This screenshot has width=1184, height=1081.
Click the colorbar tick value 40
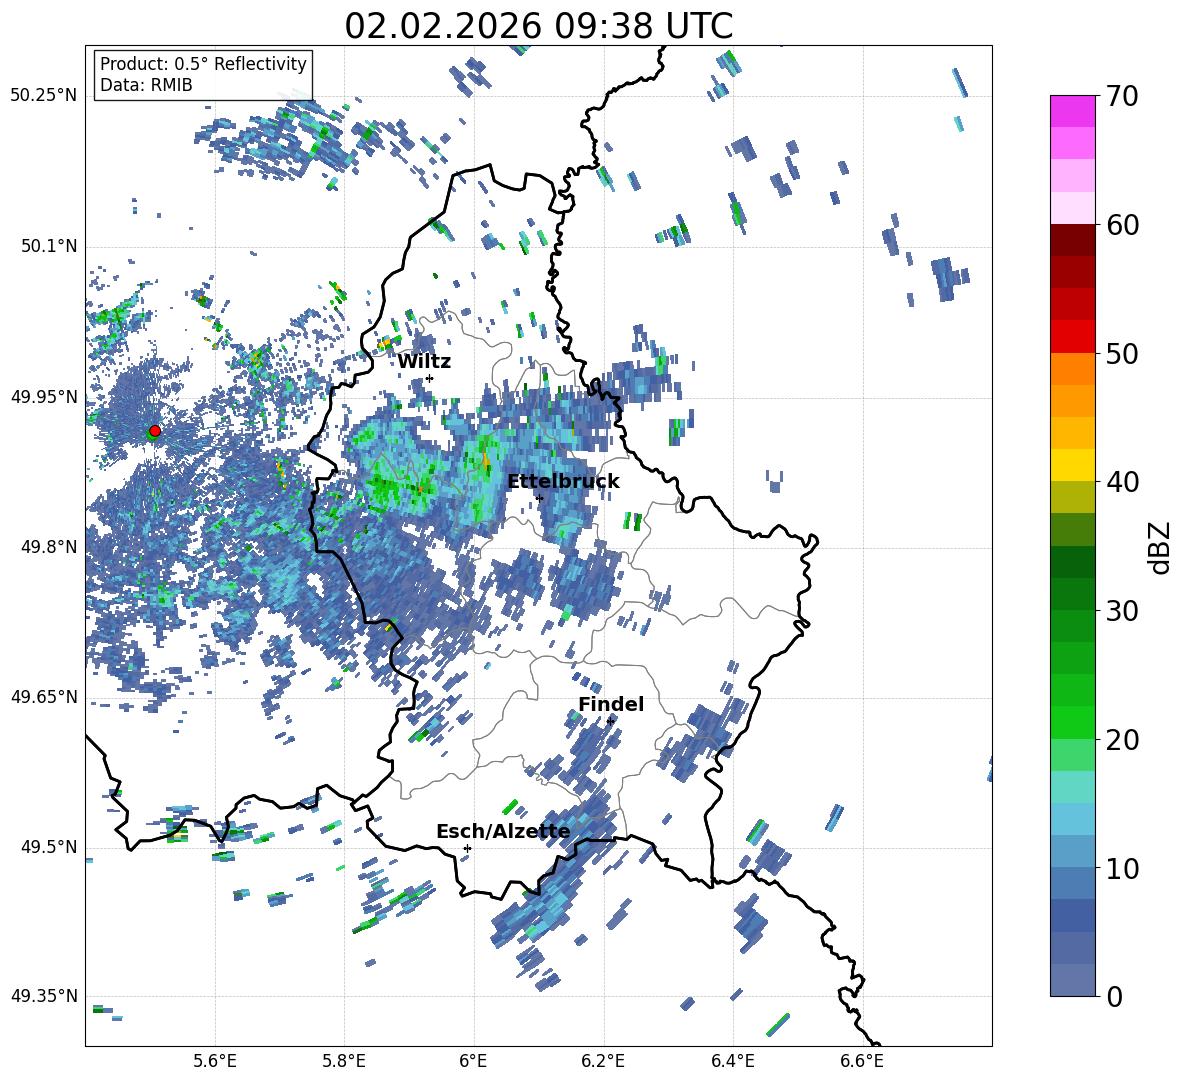pyautogui.click(x=1122, y=482)
